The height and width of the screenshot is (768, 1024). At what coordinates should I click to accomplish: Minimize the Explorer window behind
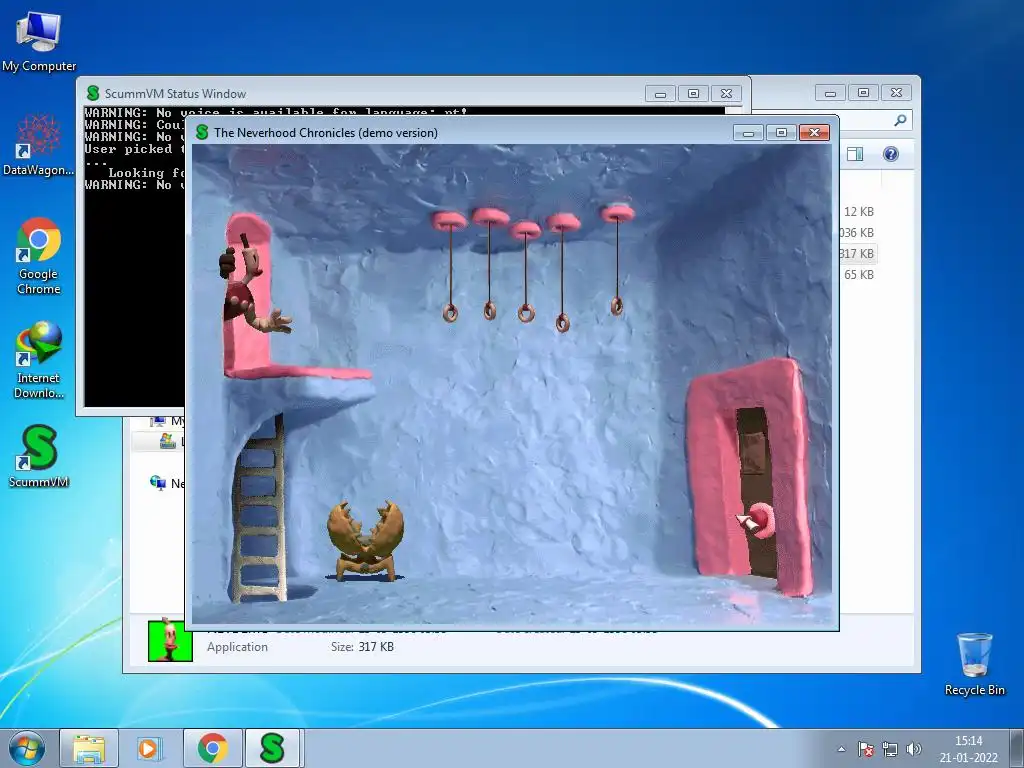[830, 93]
